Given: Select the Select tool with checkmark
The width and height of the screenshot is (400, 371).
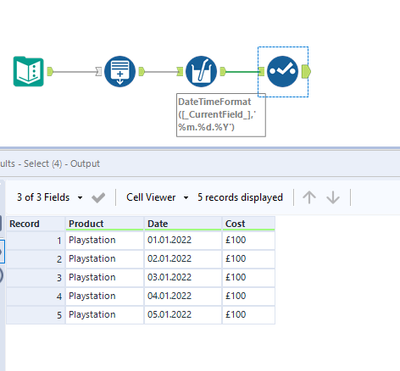Looking at the screenshot, I should pos(282,71).
